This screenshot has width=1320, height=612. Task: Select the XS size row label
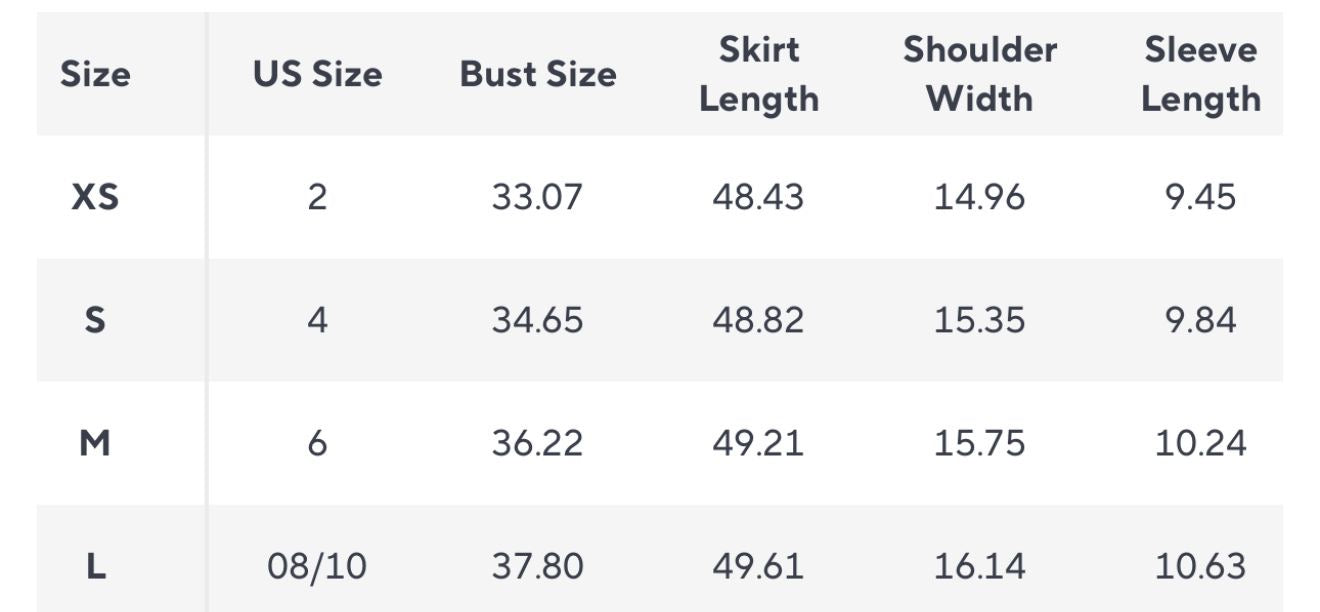(x=95, y=197)
